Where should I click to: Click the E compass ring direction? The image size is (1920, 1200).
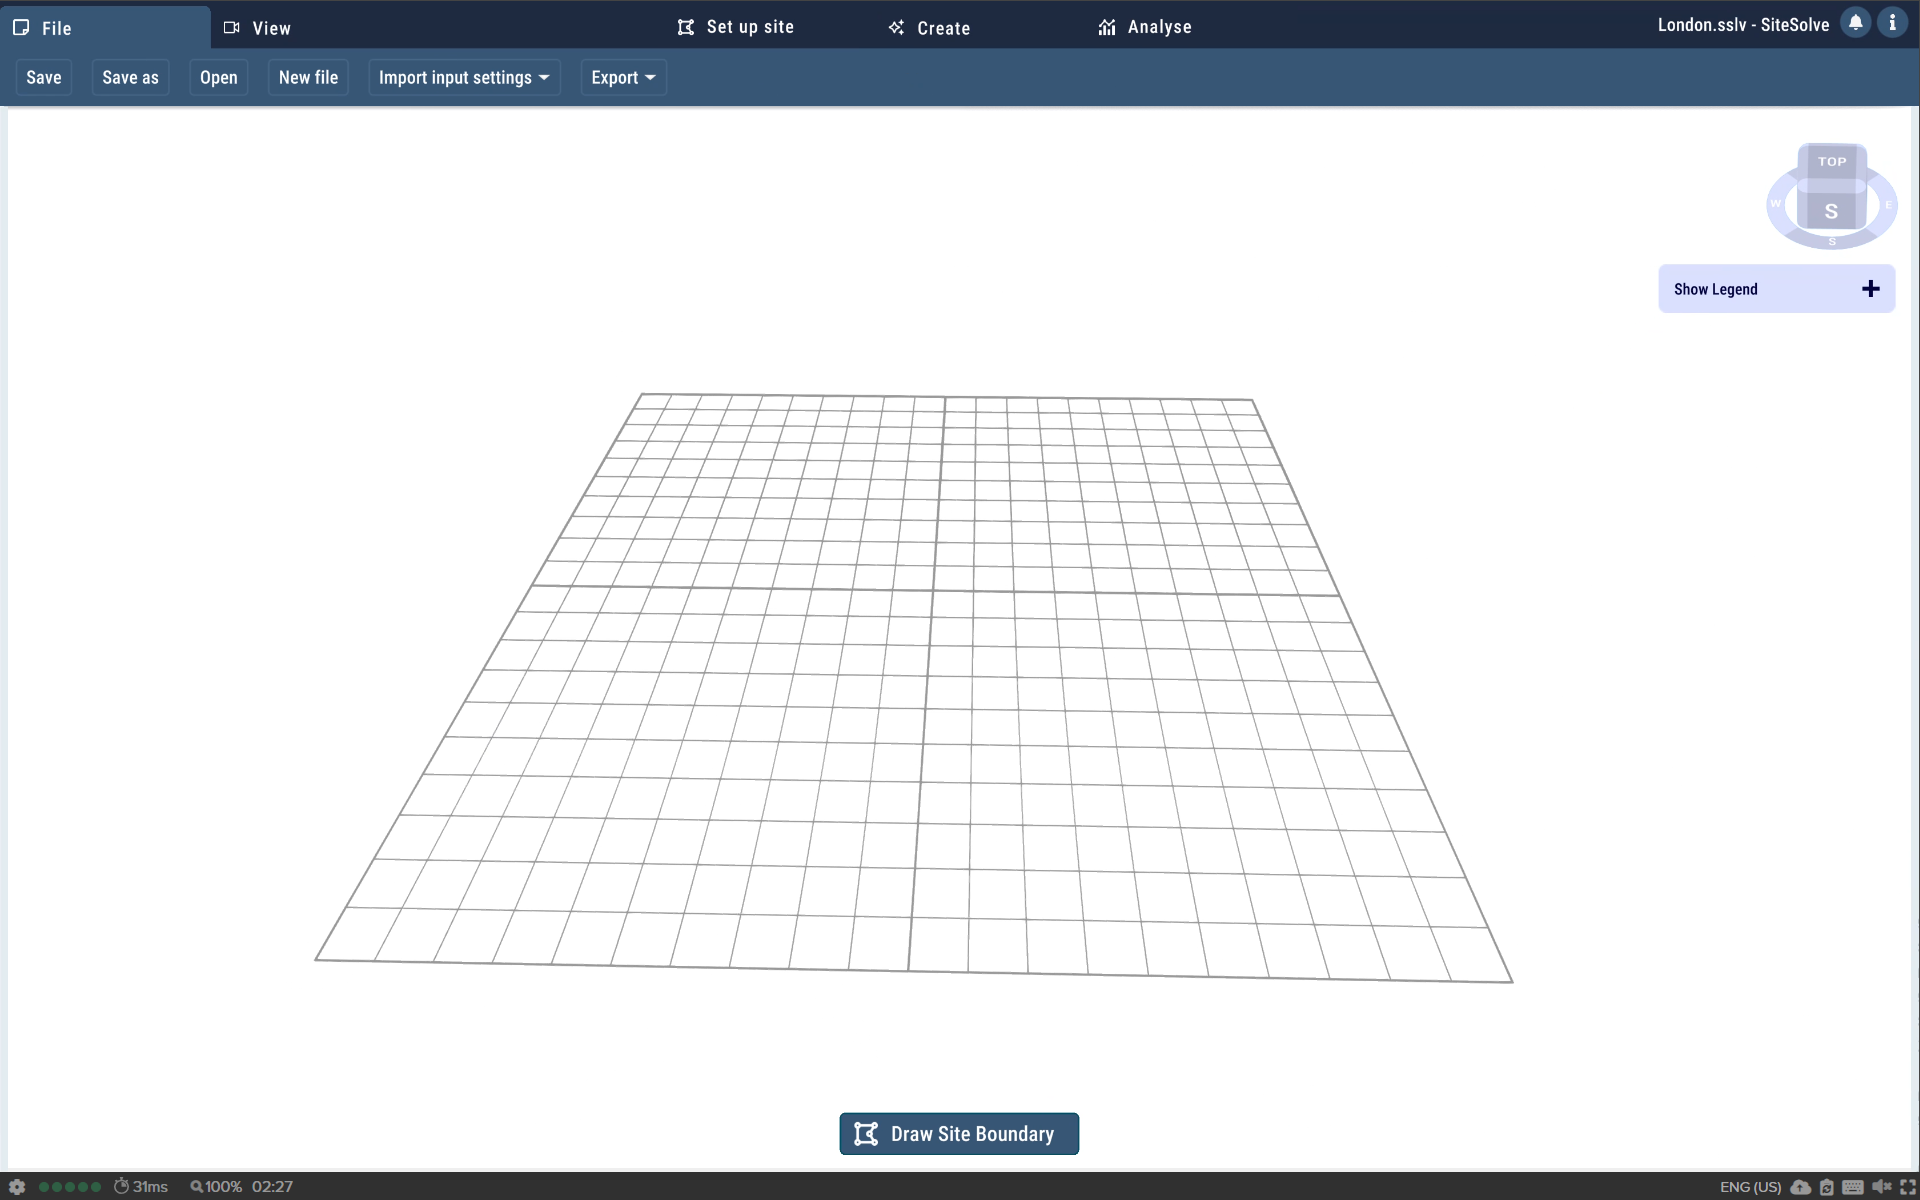click(1888, 205)
